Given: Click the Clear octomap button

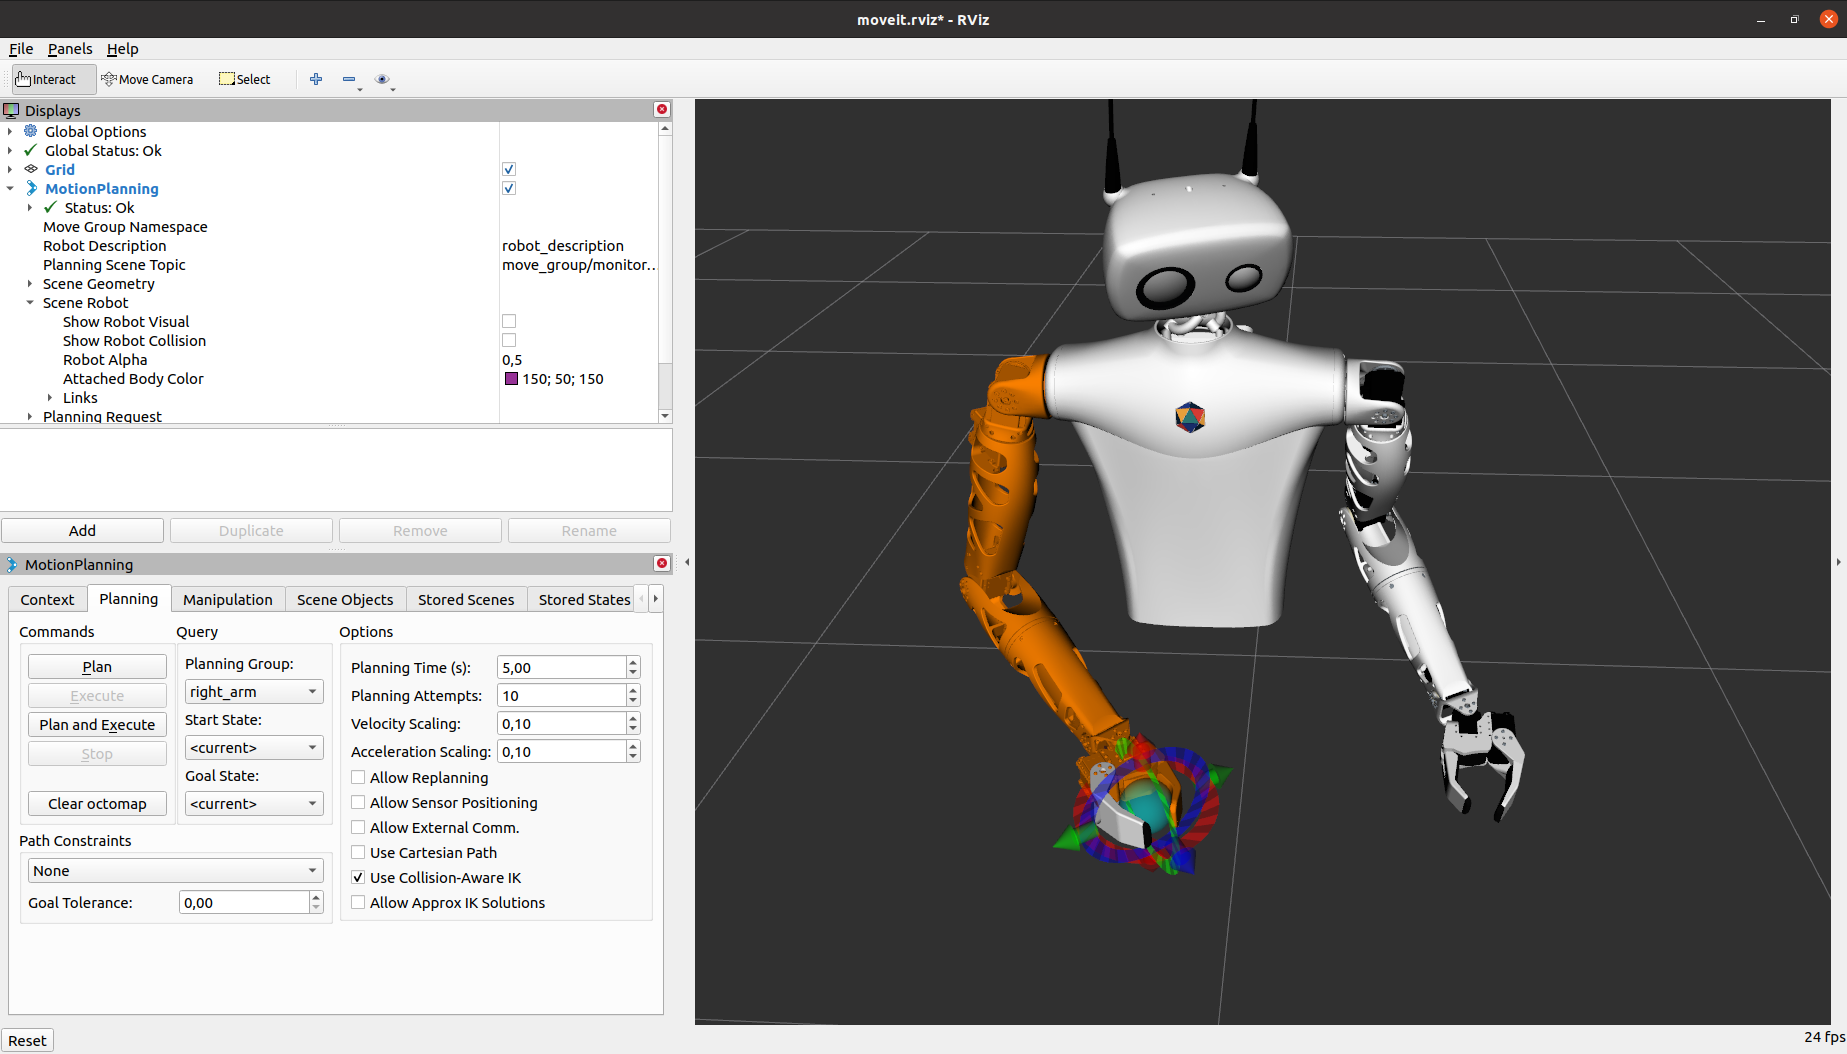Looking at the screenshot, I should pyautogui.click(x=97, y=803).
